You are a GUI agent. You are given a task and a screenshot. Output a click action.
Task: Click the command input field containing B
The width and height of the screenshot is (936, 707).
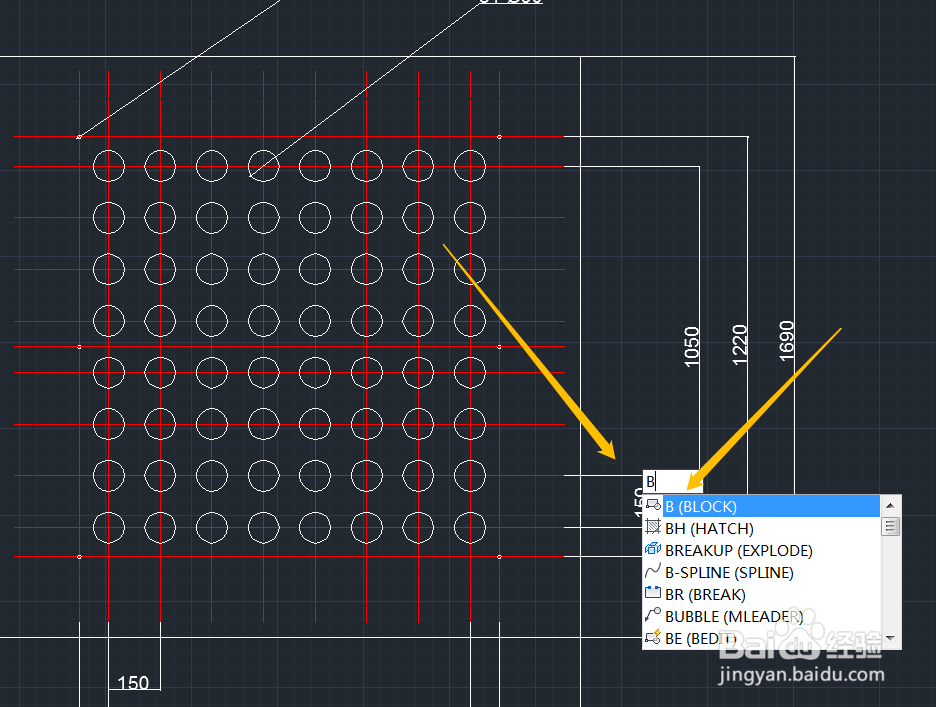click(x=672, y=481)
